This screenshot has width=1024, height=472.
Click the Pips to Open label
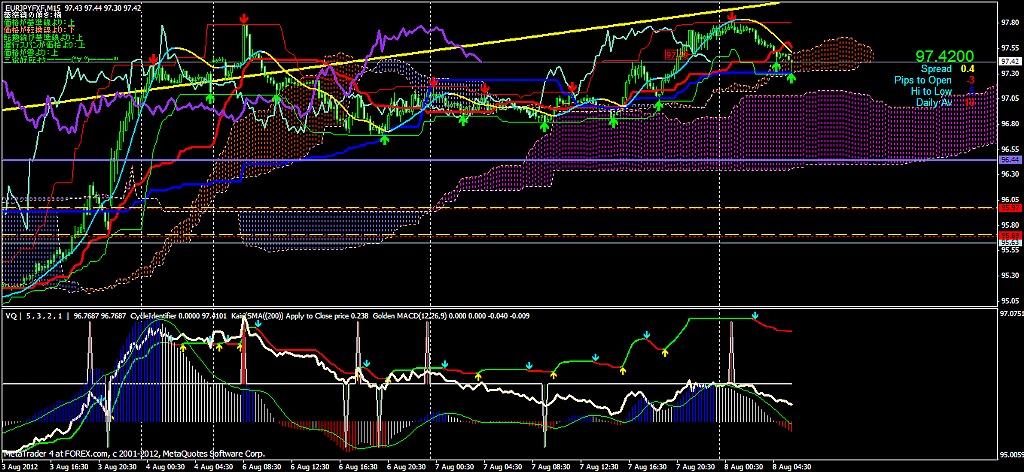click(925, 80)
